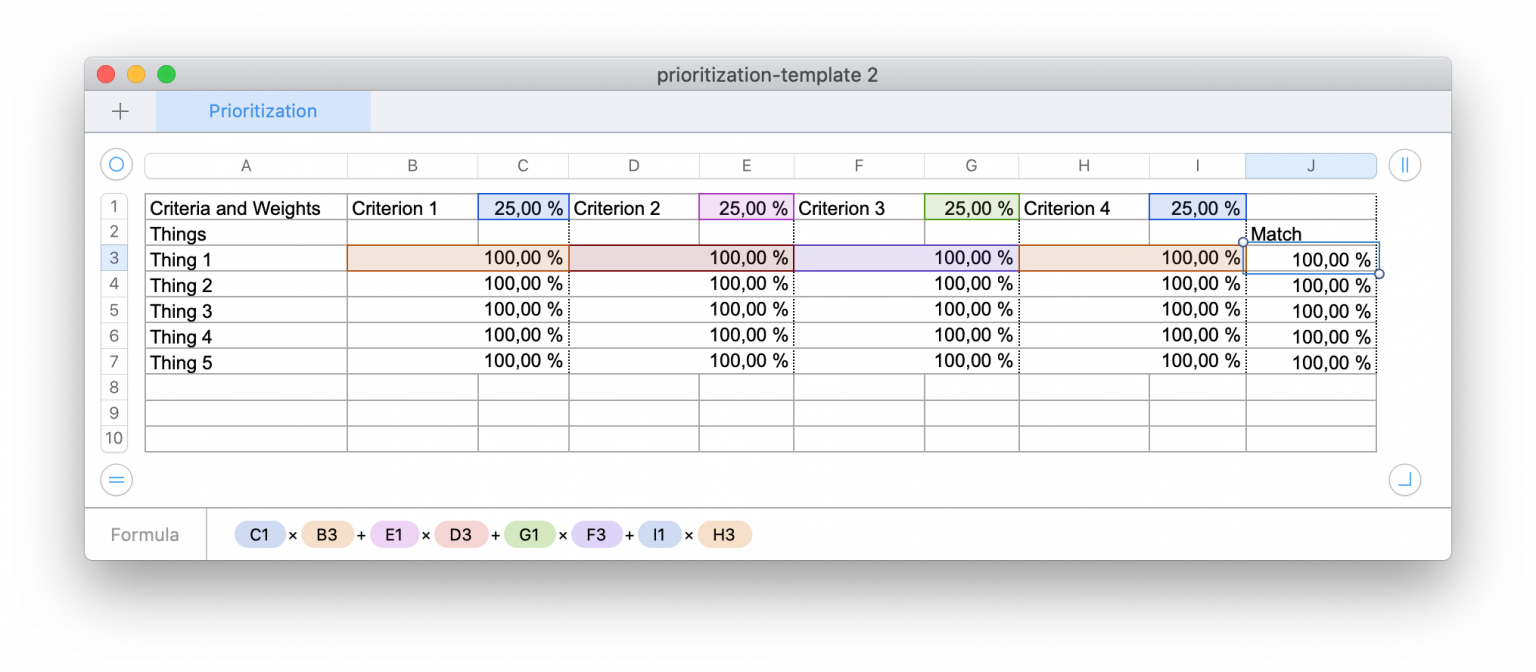The width and height of the screenshot is (1536, 672).
Task: Open the Prioritization sheet tab
Action: coord(263,111)
